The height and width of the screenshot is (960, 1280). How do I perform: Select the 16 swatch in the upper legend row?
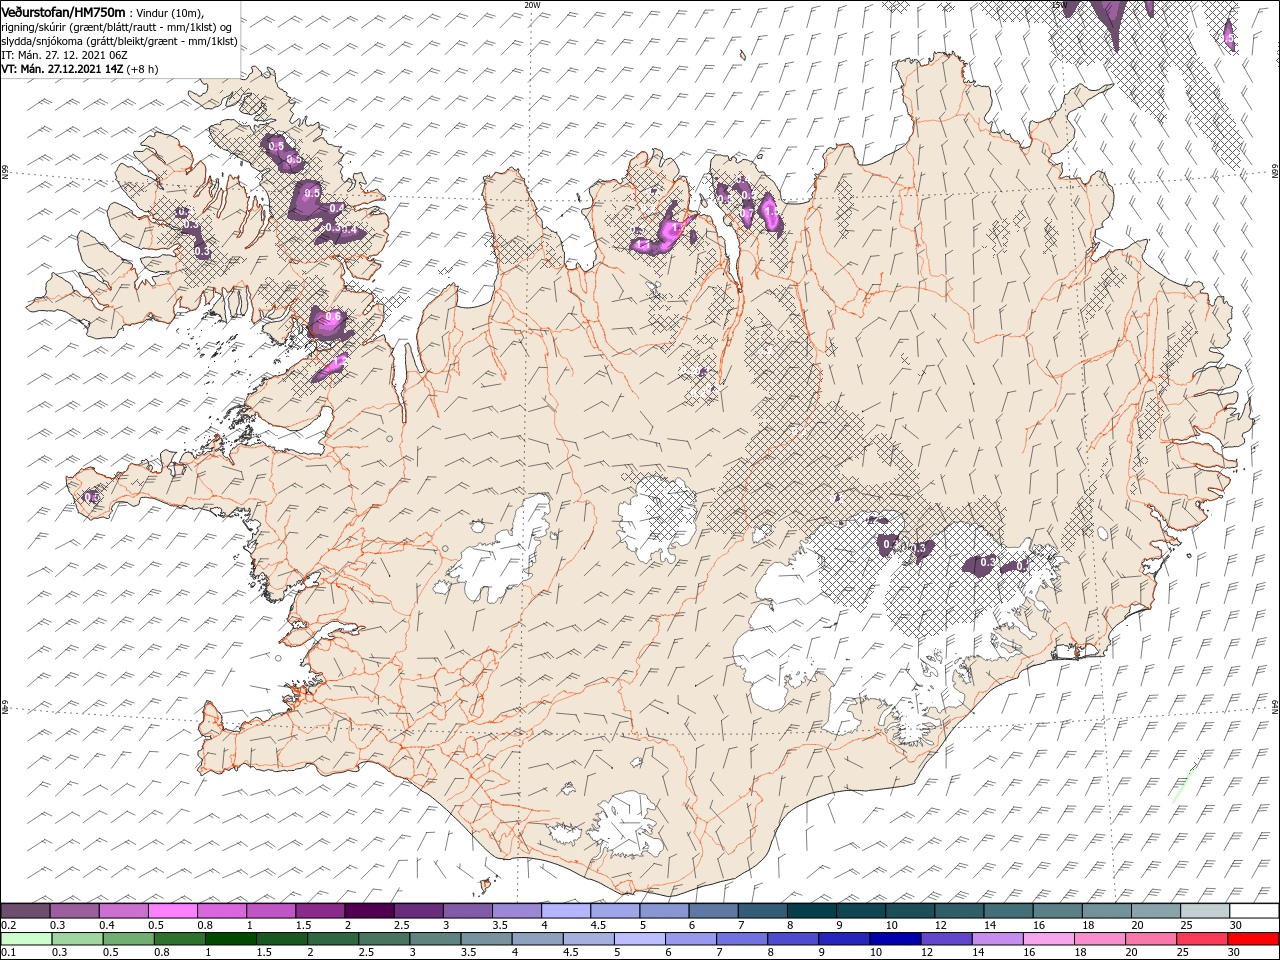click(1057, 911)
